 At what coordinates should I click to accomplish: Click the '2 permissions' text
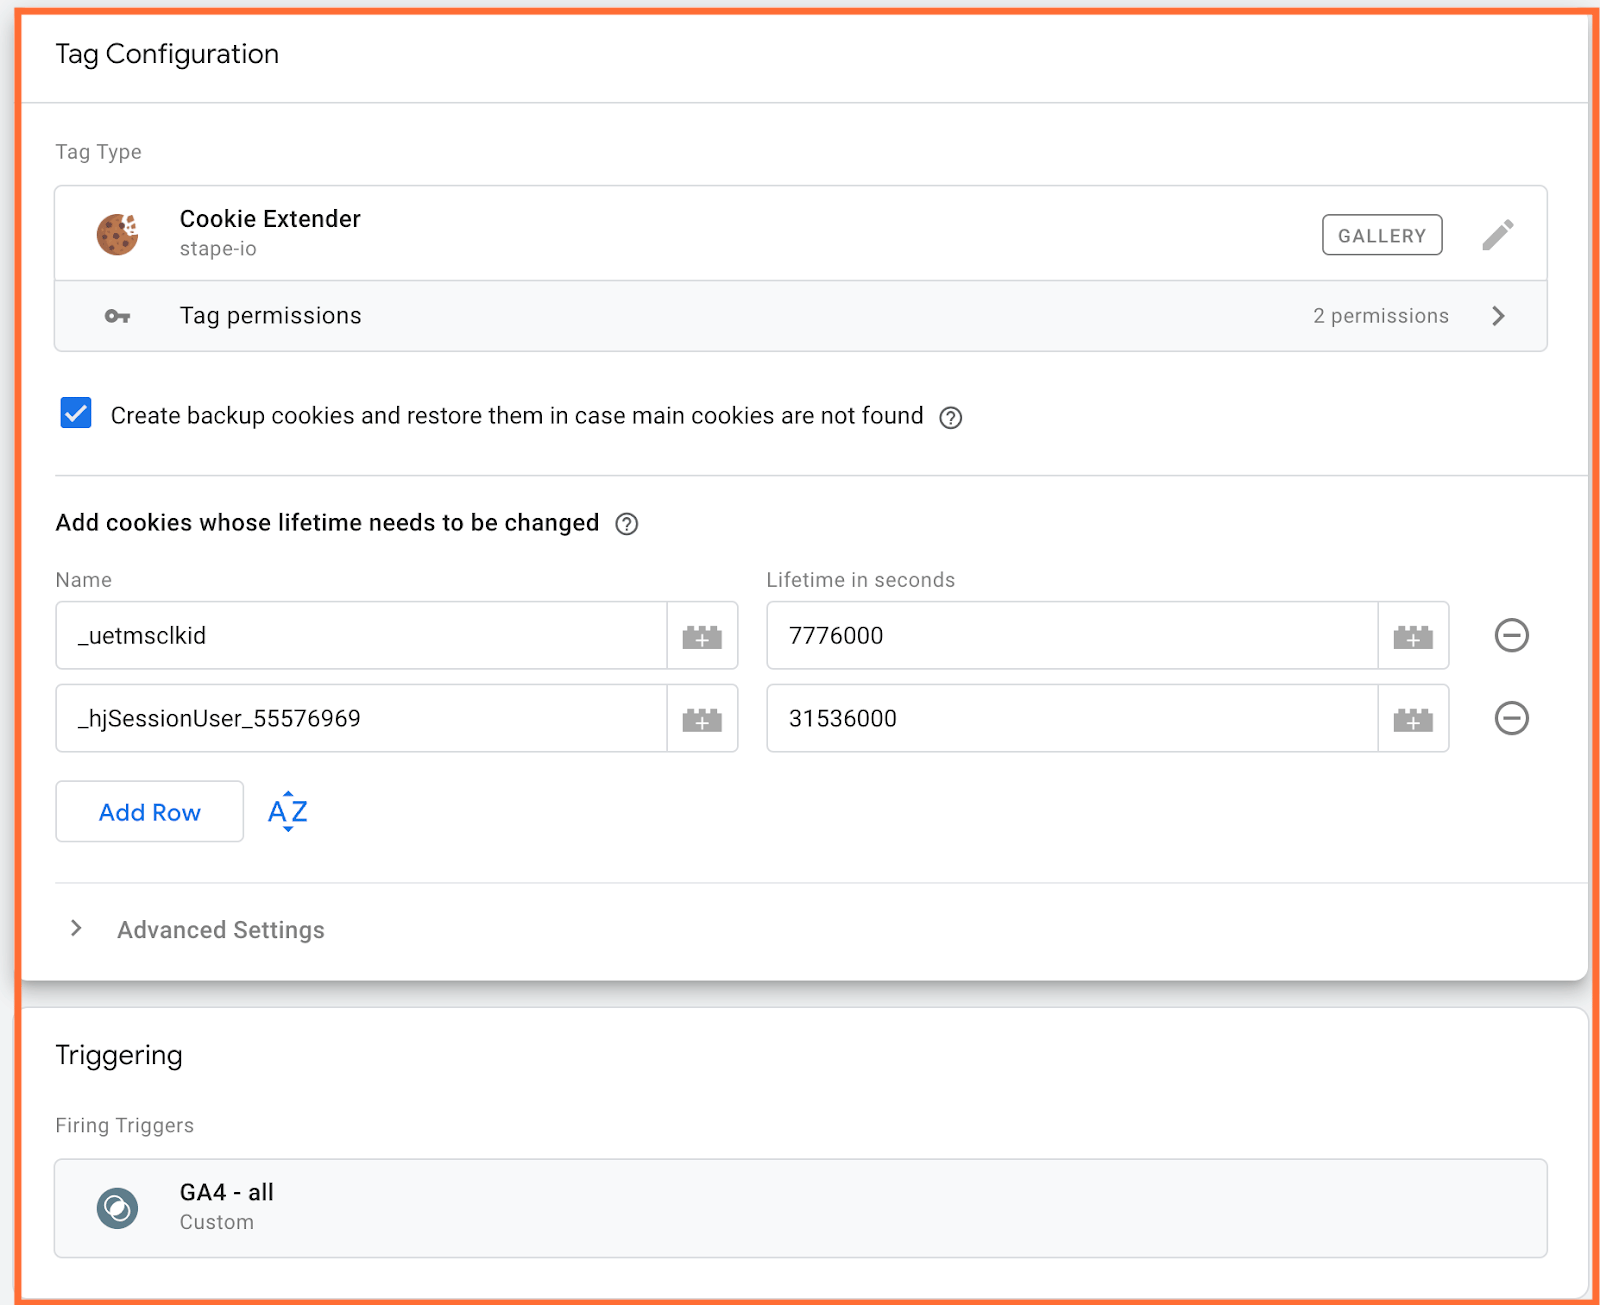coord(1381,316)
